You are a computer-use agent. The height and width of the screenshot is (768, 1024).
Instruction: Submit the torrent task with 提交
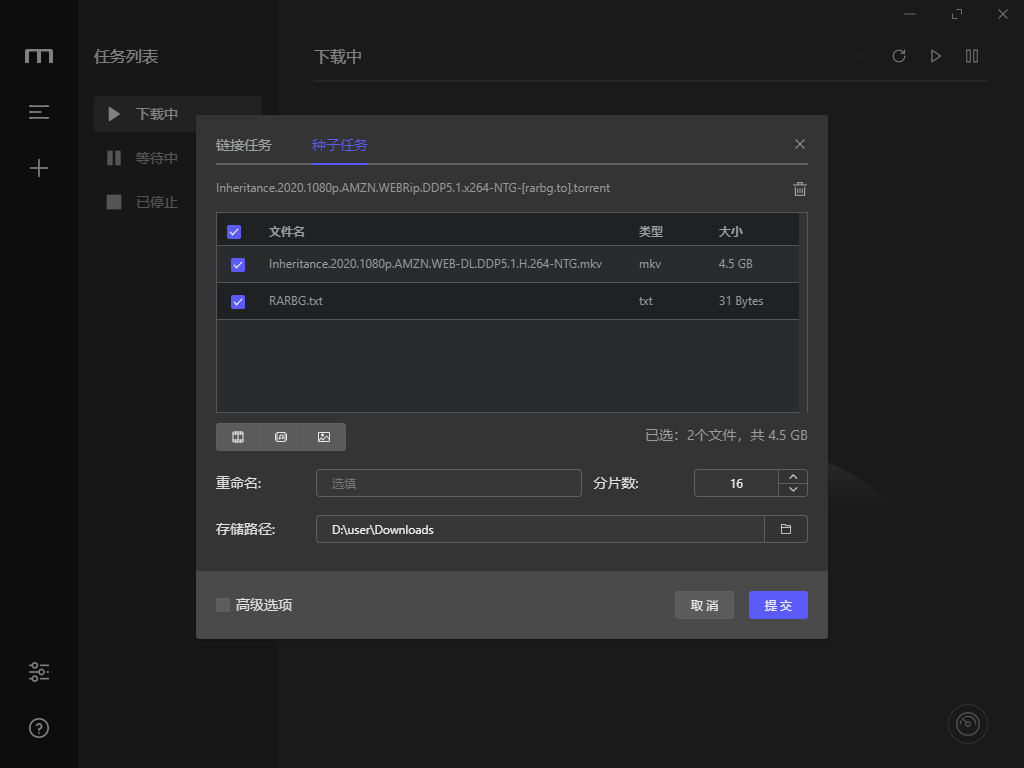coord(778,605)
